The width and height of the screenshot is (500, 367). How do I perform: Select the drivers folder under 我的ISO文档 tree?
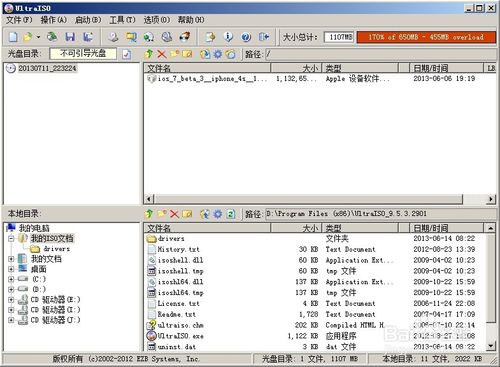(56, 249)
